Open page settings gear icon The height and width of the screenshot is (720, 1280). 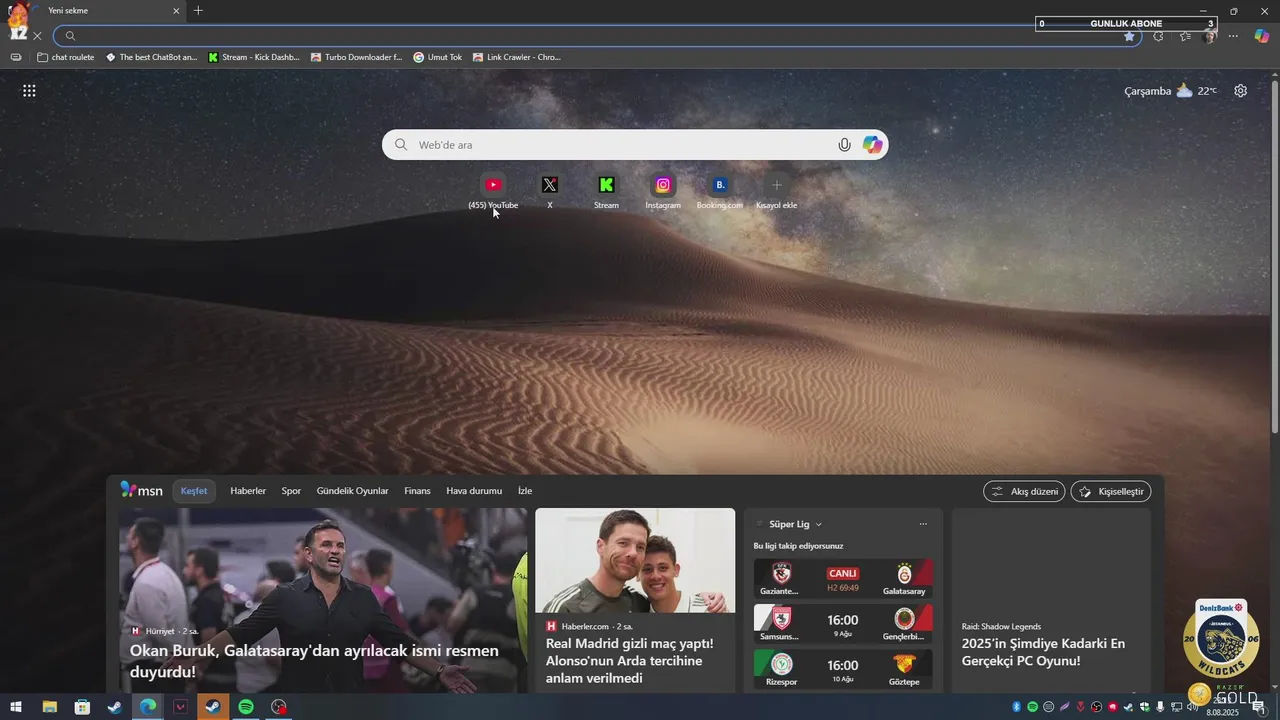click(x=1240, y=91)
